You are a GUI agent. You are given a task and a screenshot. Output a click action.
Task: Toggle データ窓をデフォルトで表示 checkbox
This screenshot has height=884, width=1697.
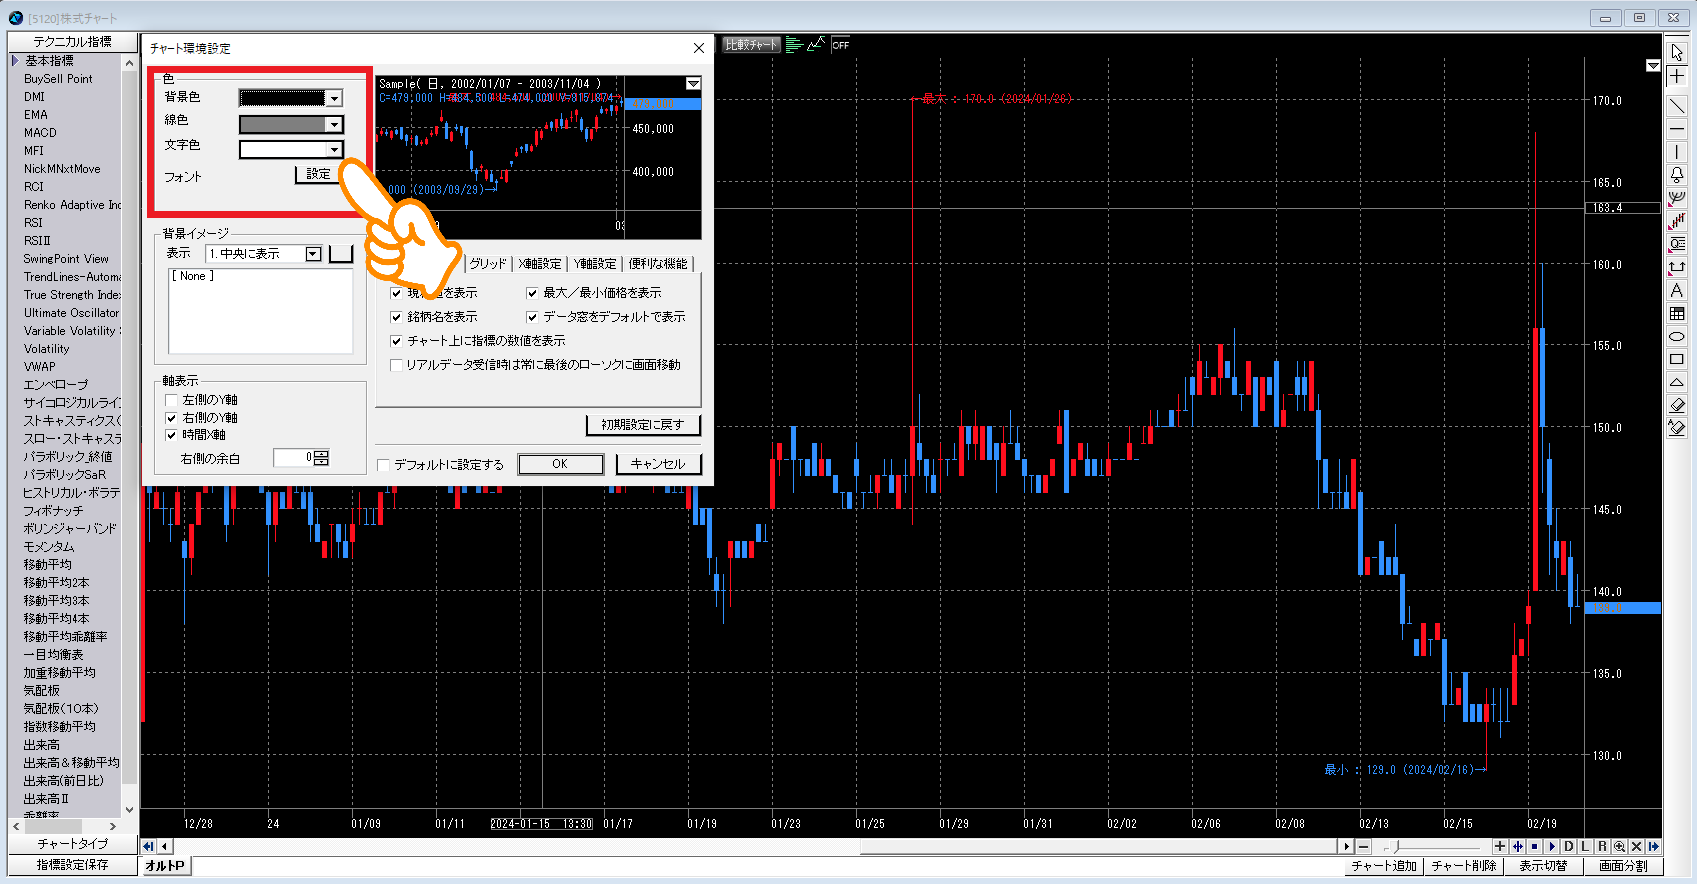(532, 317)
